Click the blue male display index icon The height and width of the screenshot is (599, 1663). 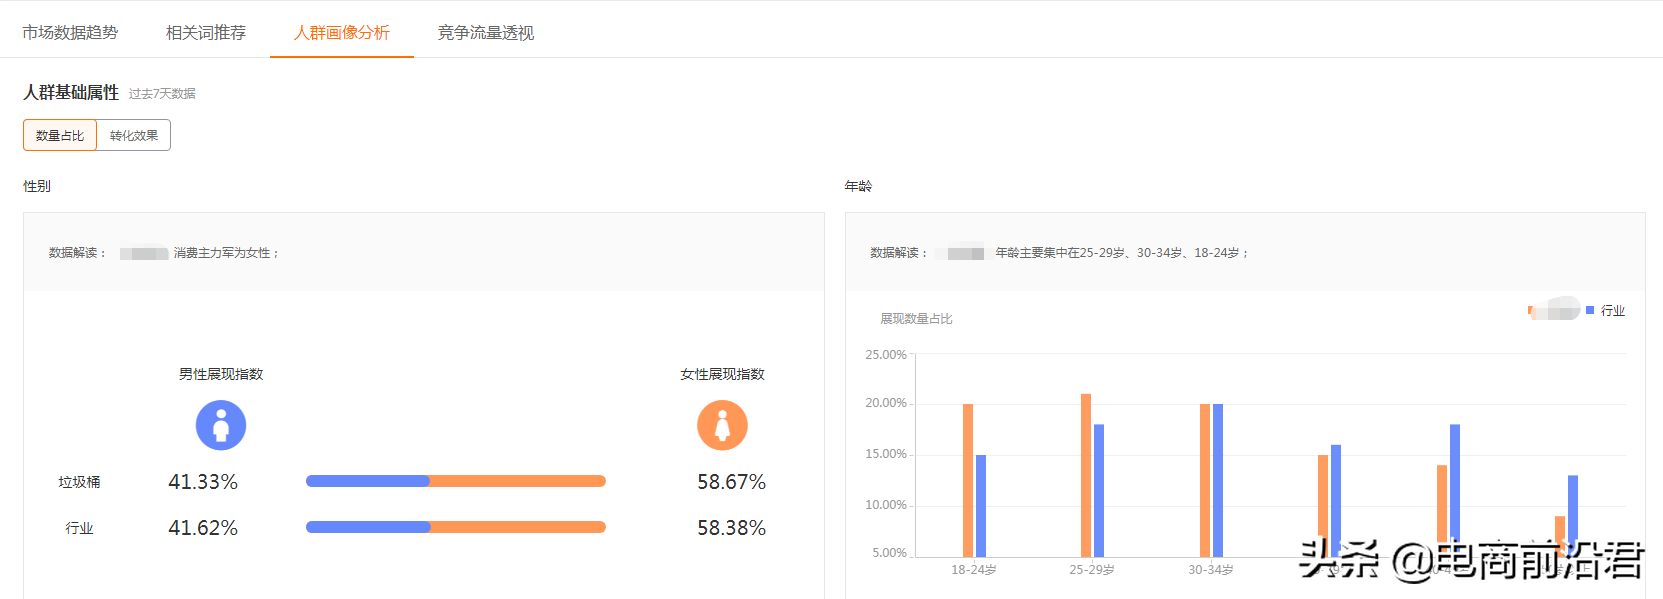click(221, 426)
